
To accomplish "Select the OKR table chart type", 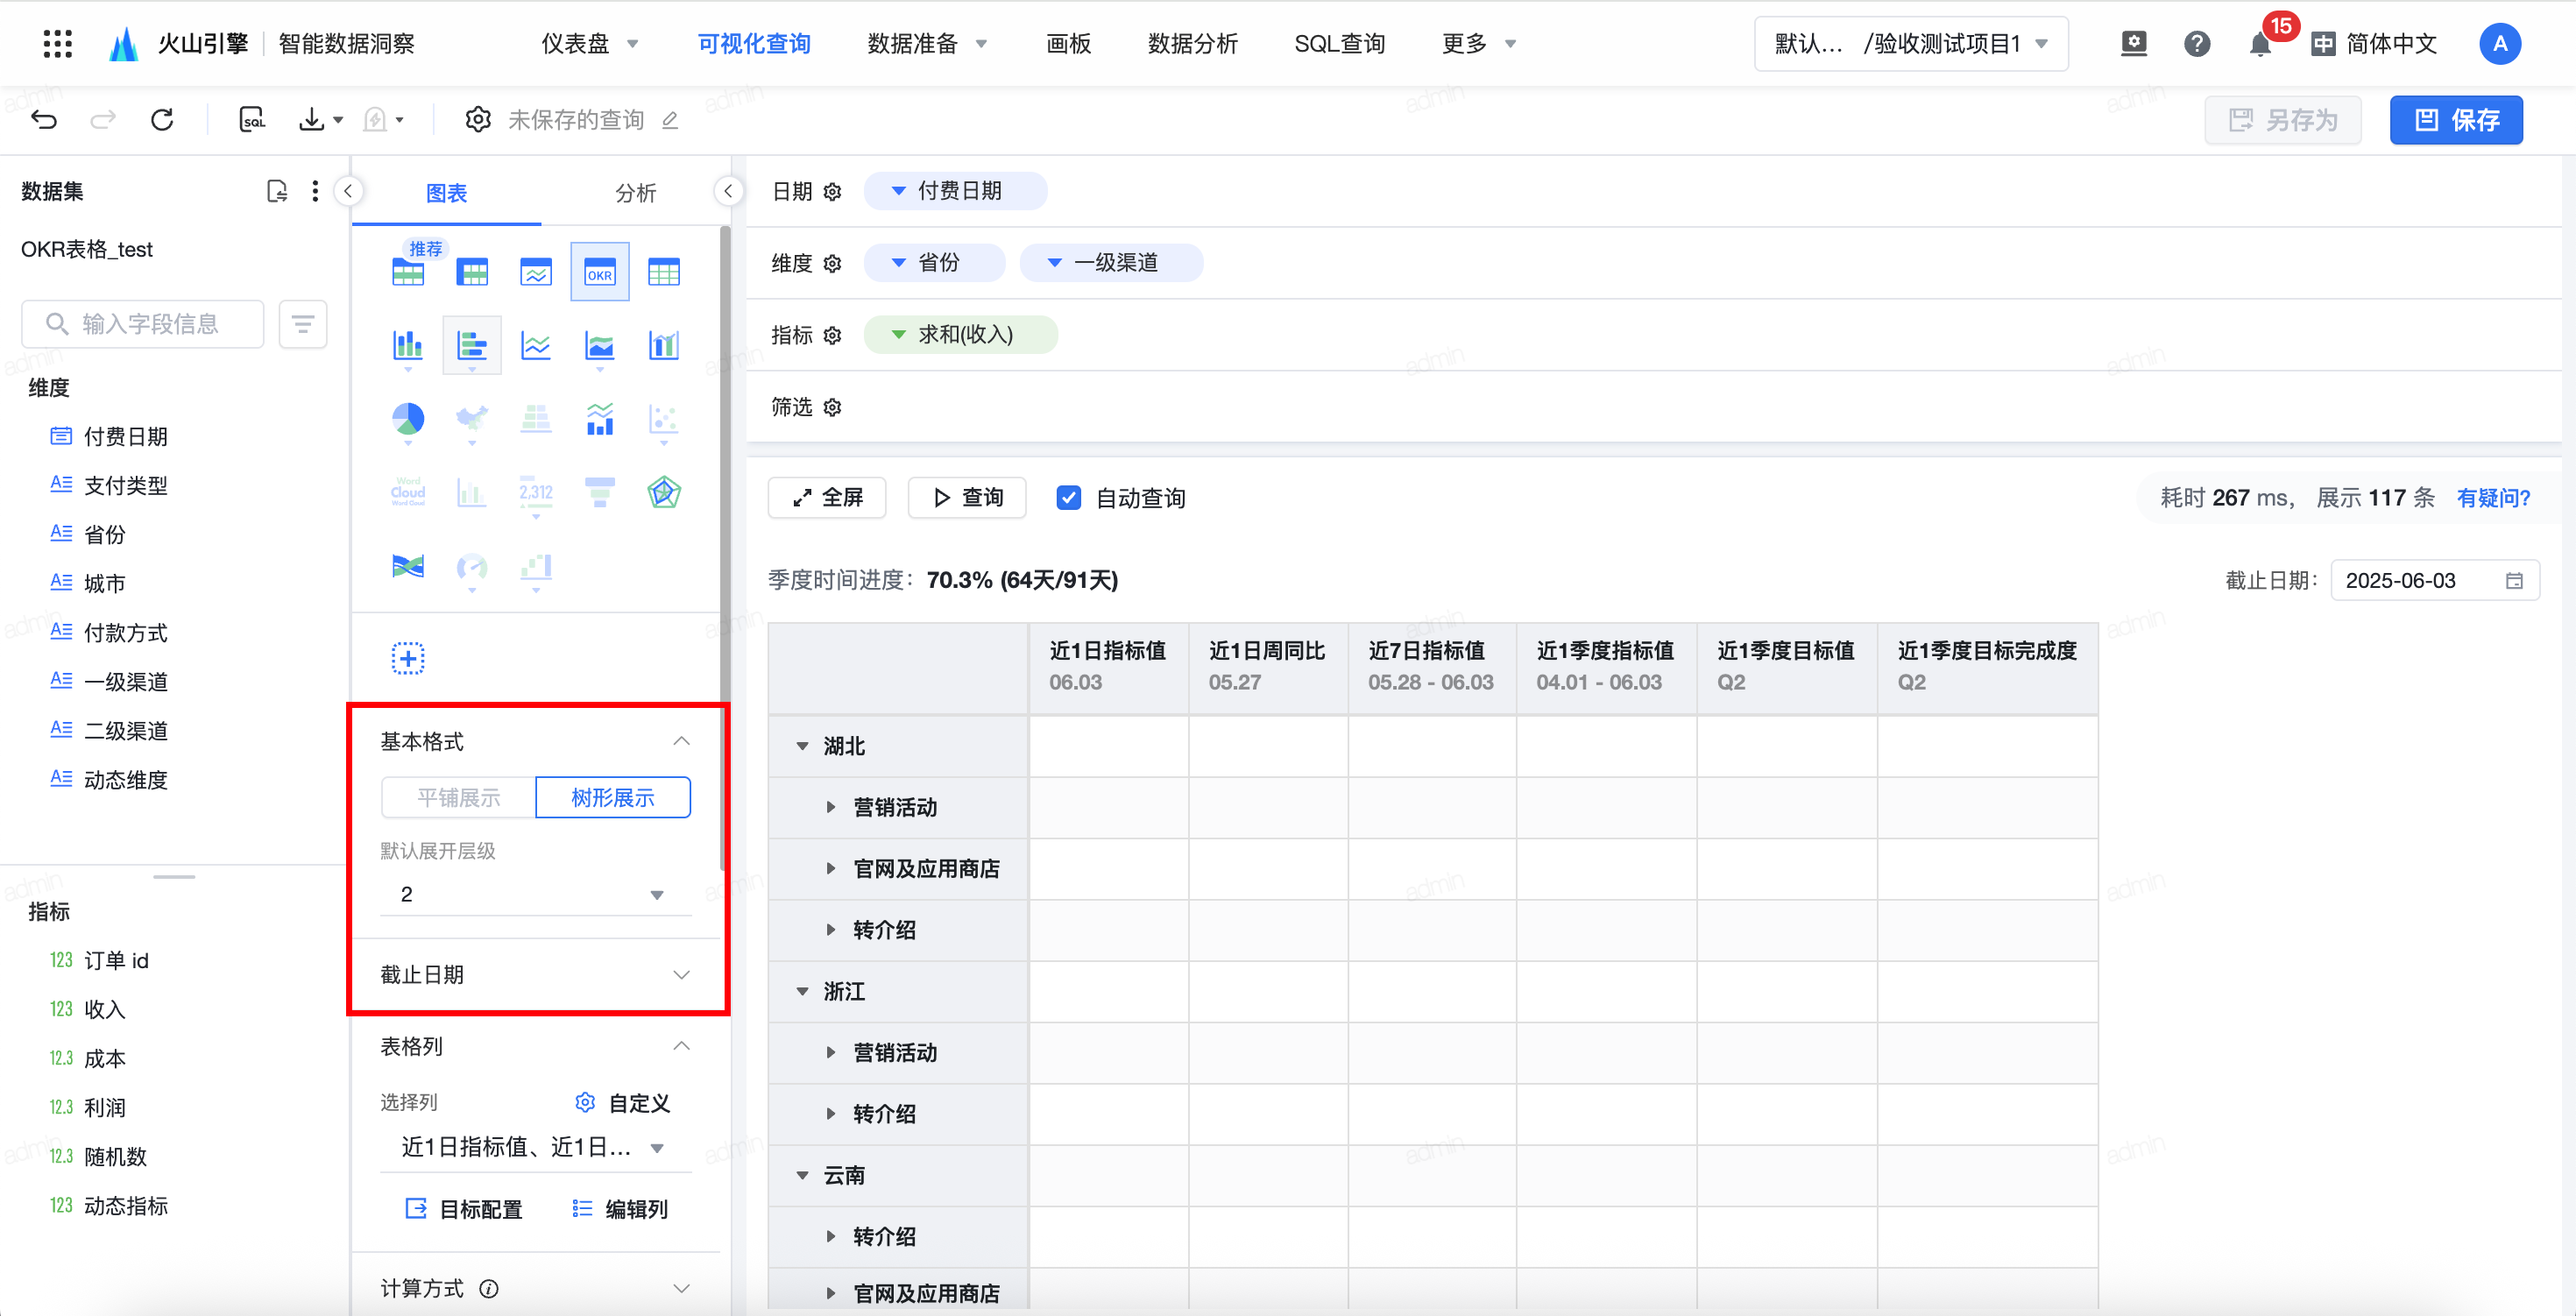I will 600,272.
